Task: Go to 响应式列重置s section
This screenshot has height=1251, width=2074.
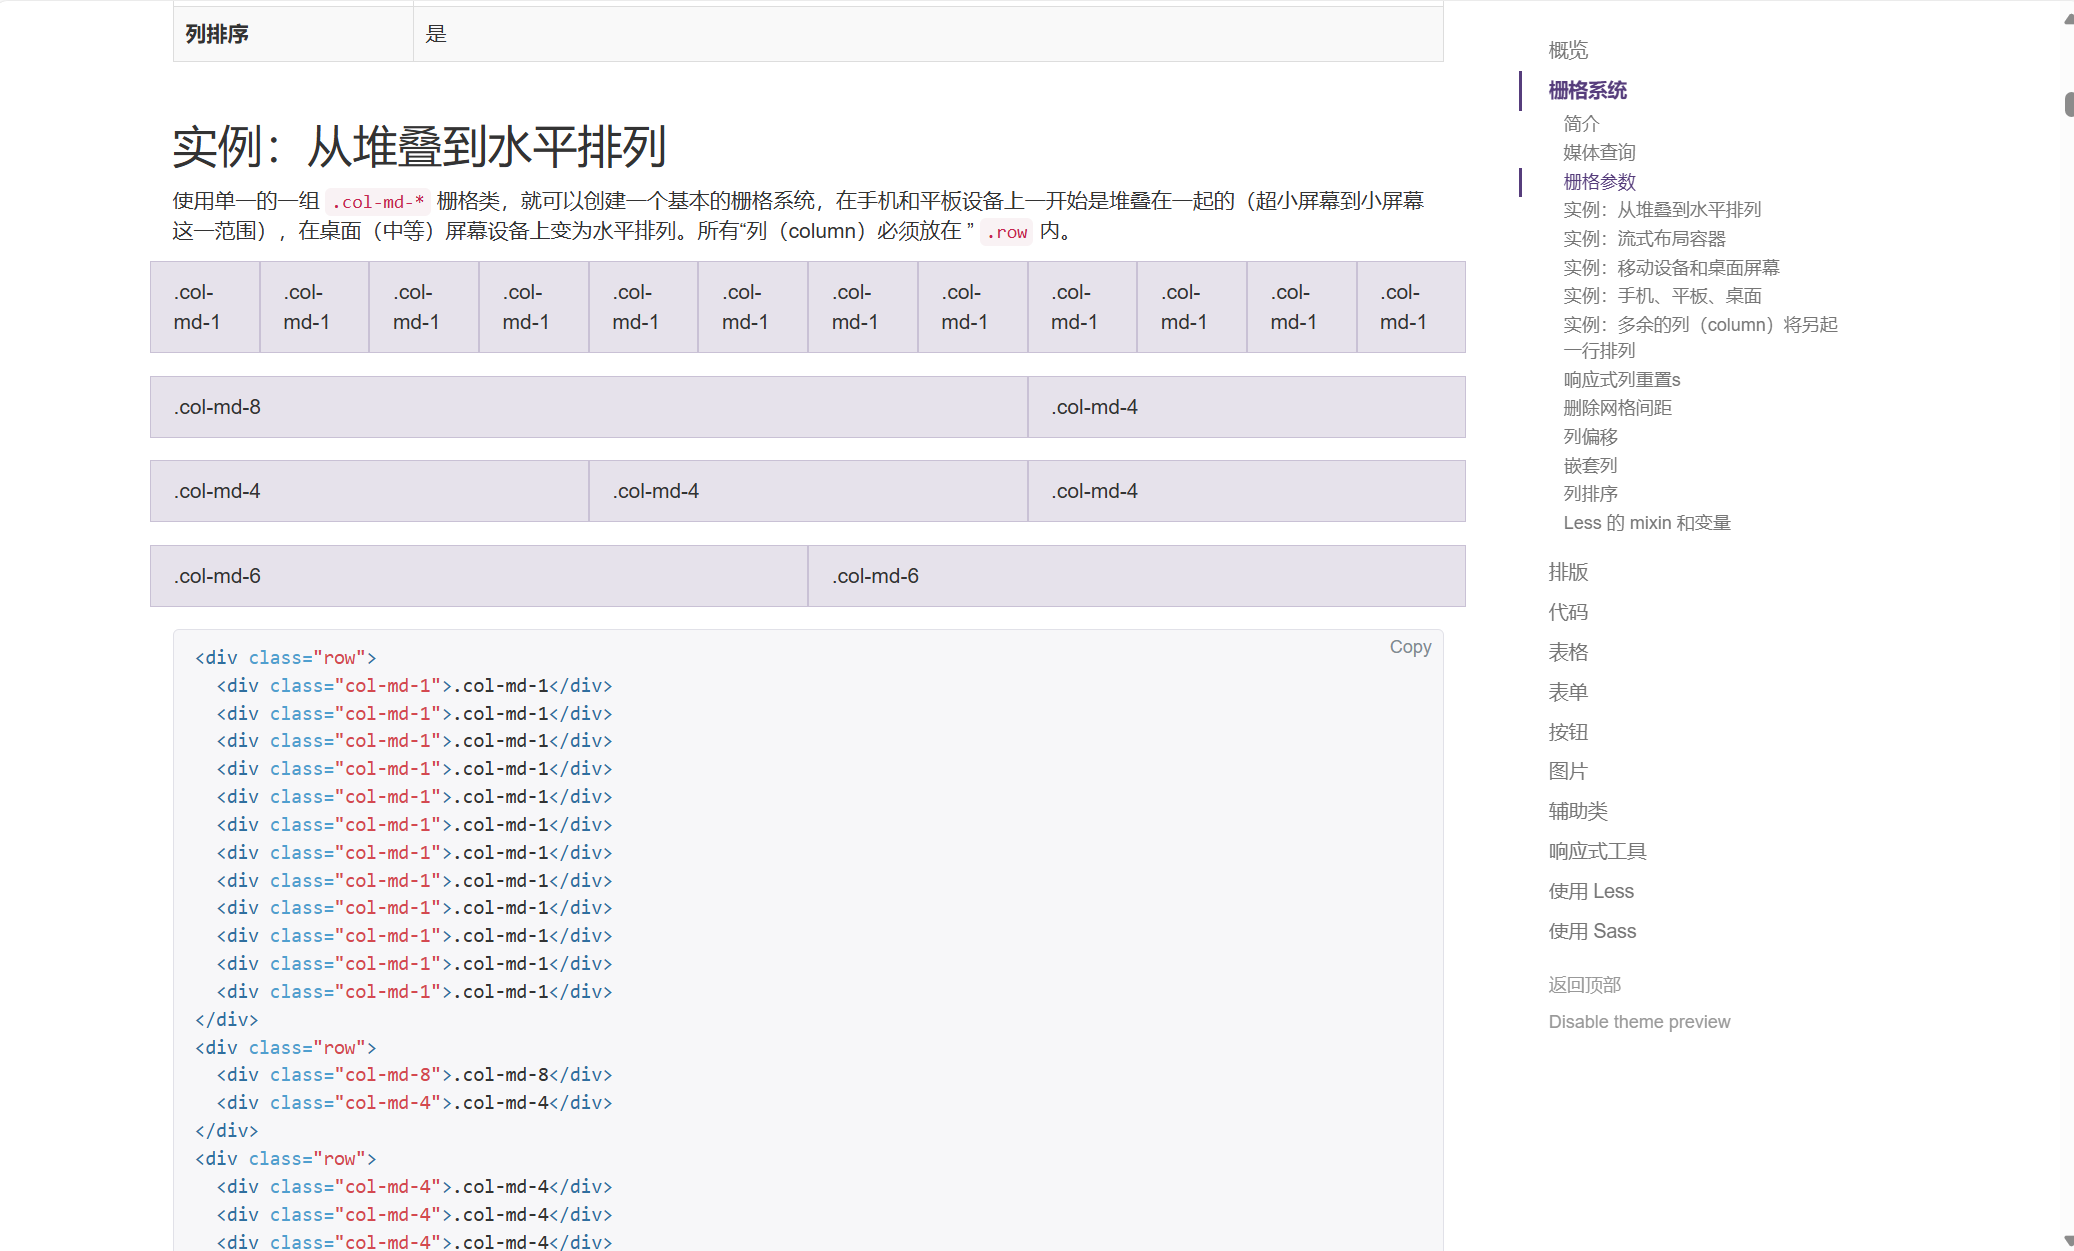Action: (1621, 380)
